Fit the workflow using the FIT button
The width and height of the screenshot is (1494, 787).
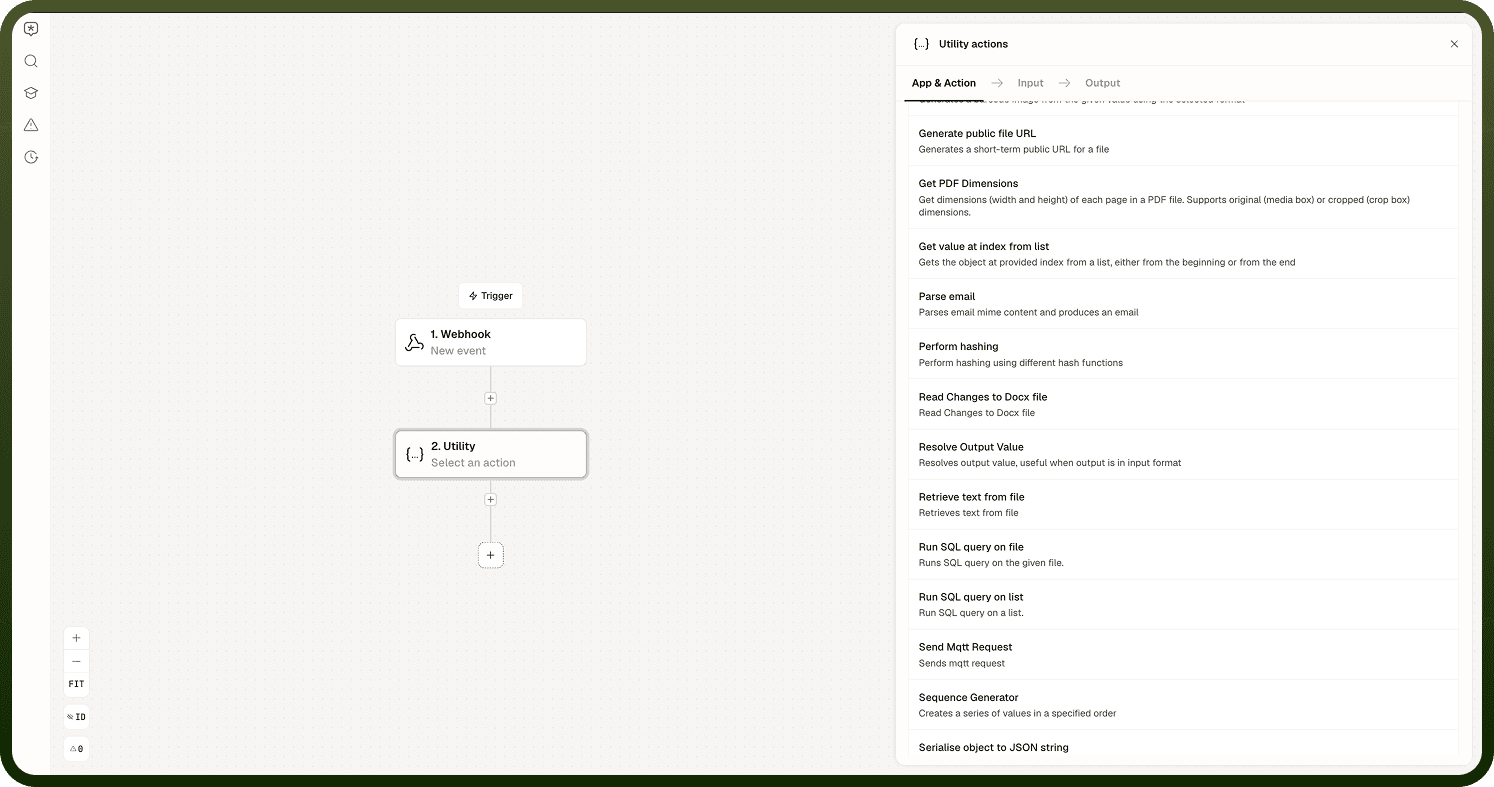(x=76, y=684)
